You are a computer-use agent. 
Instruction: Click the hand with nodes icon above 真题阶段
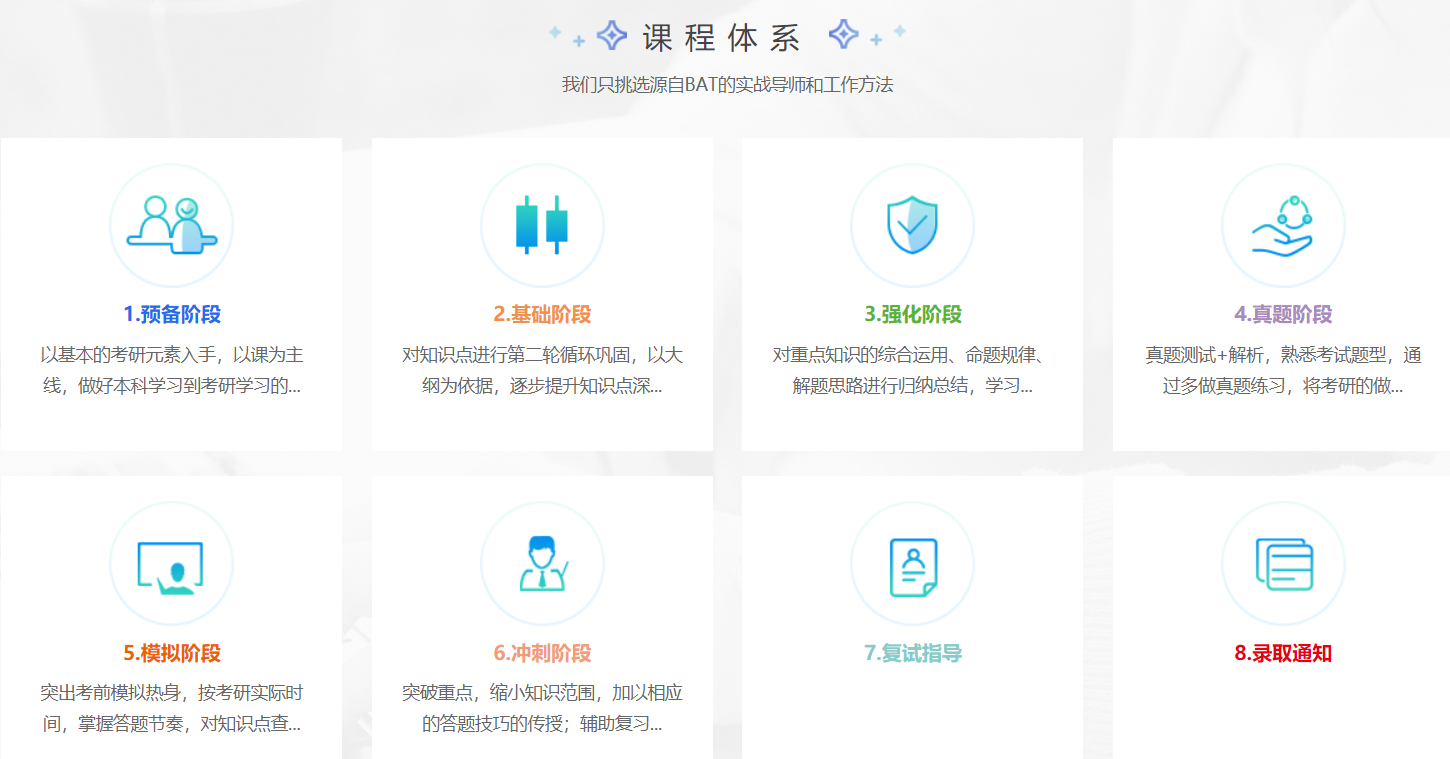[x=1283, y=226]
